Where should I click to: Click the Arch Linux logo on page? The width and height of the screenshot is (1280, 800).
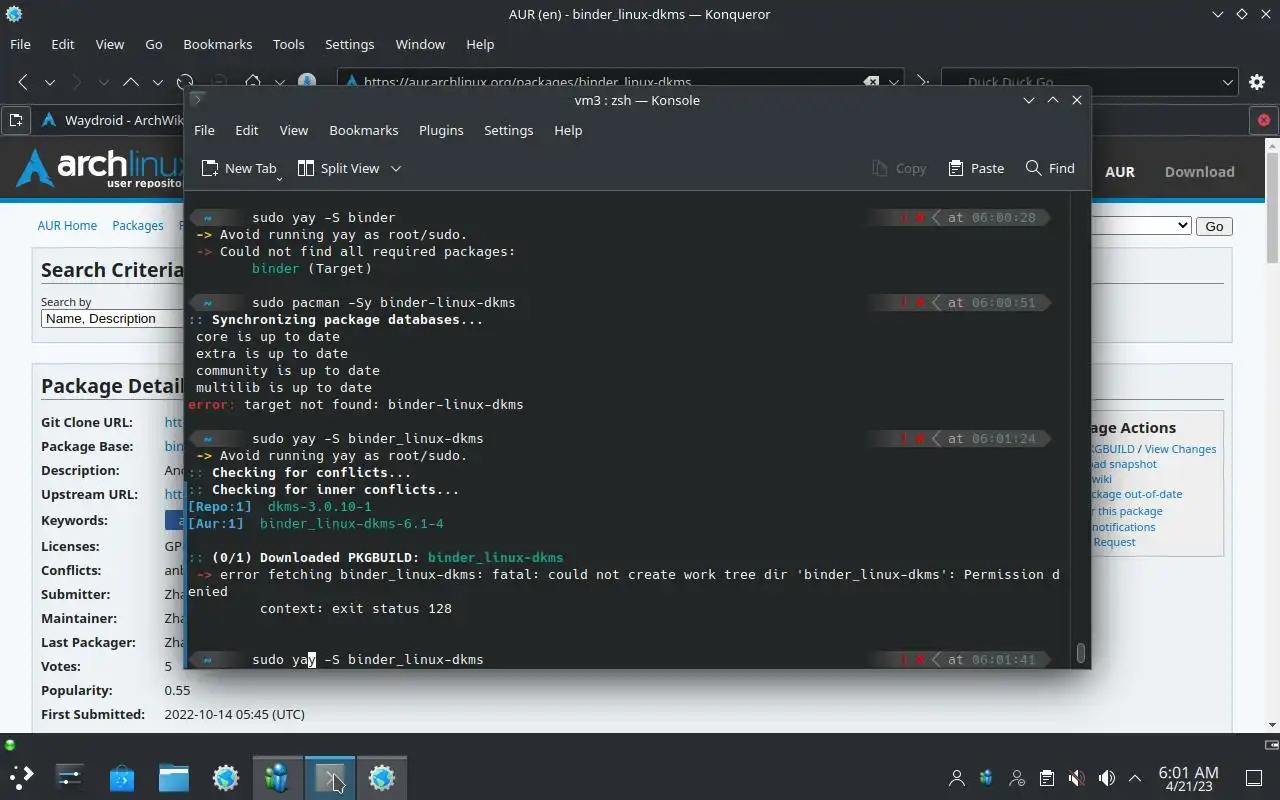tap(100, 168)
